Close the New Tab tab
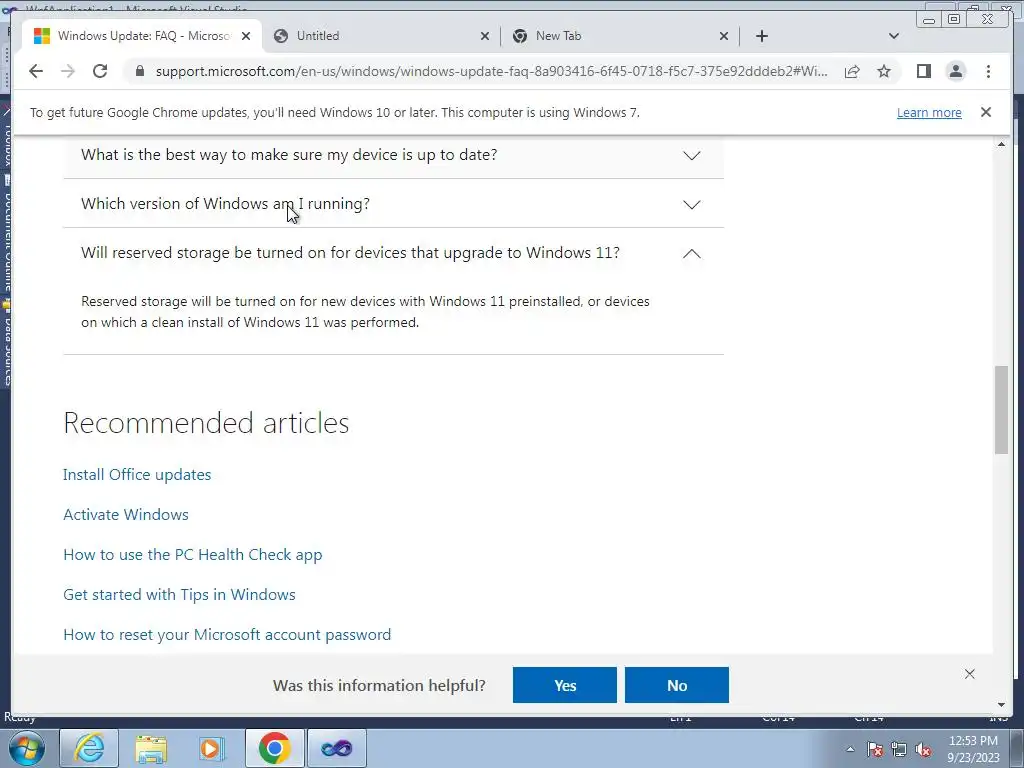 click(x=724, y=36)
